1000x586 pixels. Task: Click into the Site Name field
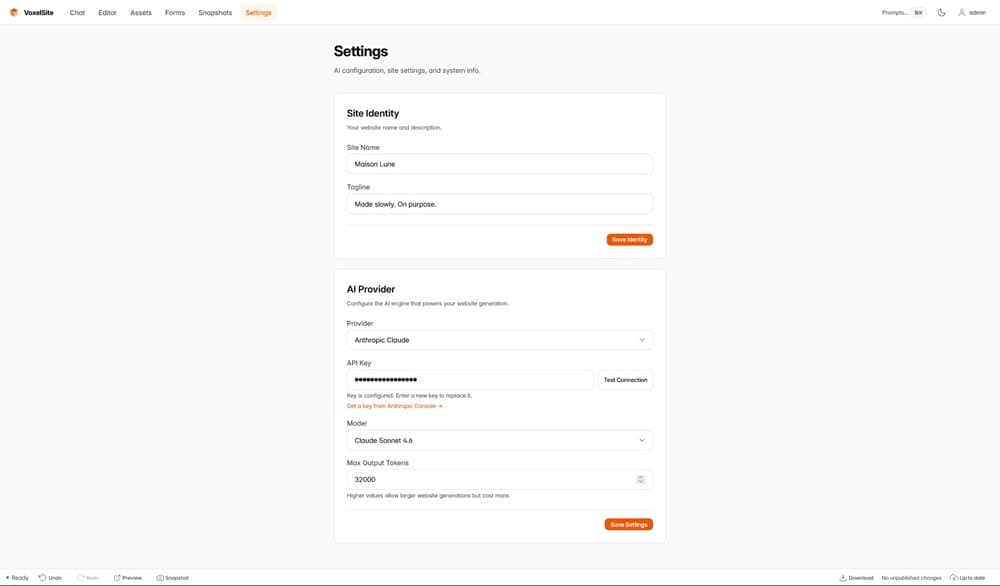pyautogui.click(x=499, y=164)
